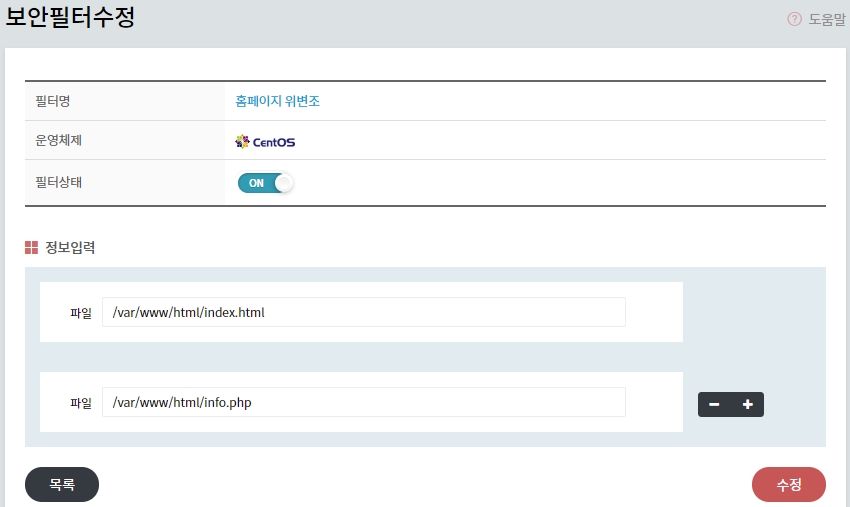Click the 운영체제 row label

click(58, 141)
